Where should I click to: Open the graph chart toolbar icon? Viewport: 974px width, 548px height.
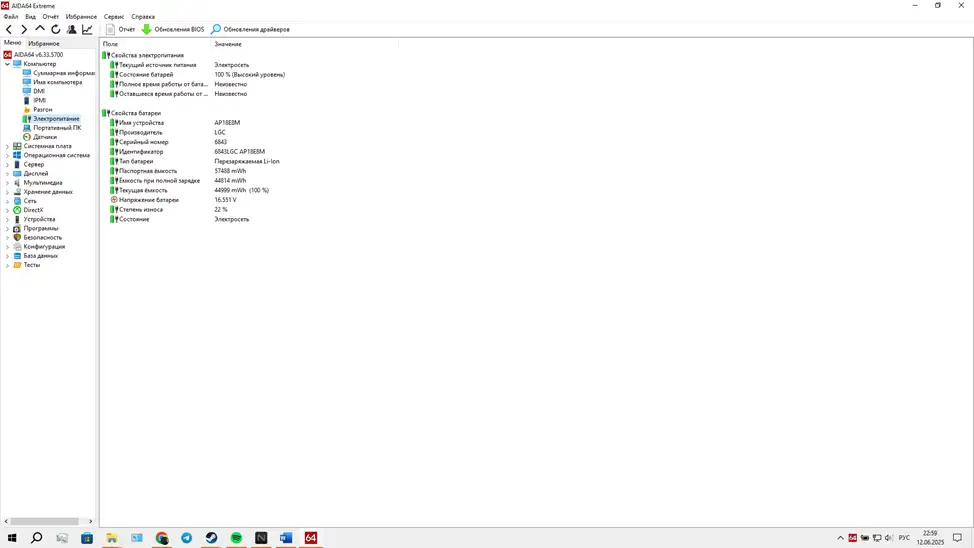pos(88,29)
